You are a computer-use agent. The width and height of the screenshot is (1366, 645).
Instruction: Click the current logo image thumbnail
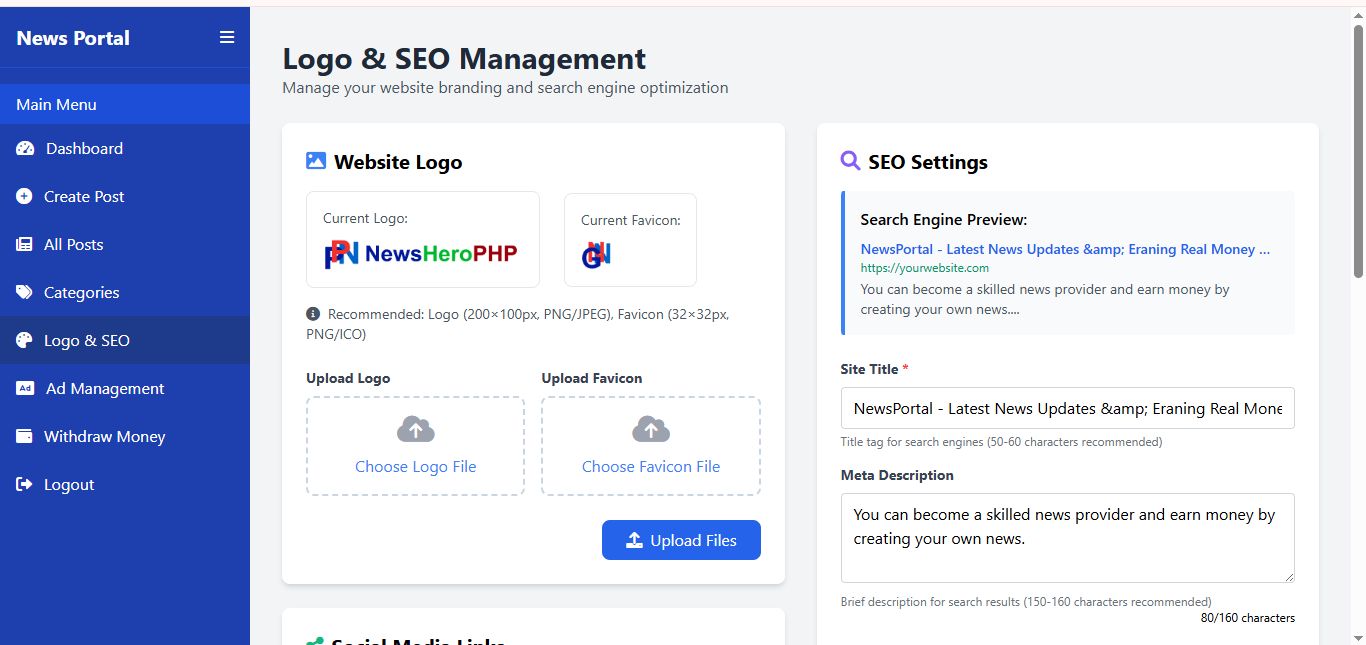click(421, 254)
